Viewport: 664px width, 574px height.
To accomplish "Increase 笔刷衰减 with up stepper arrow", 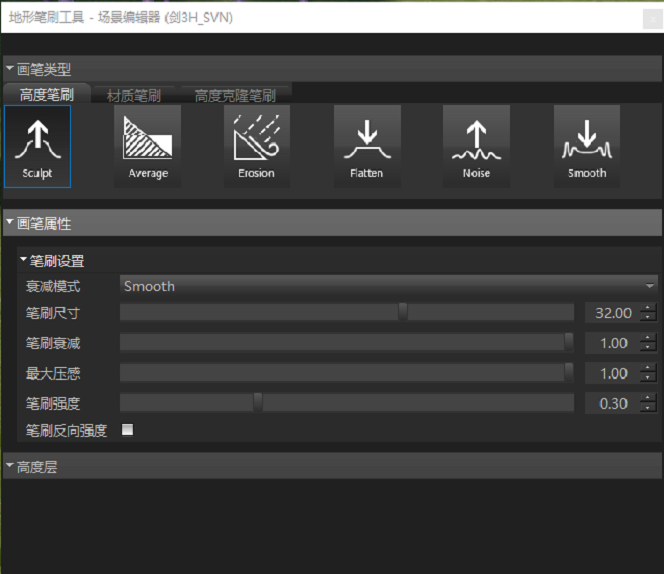I will 648,338.
